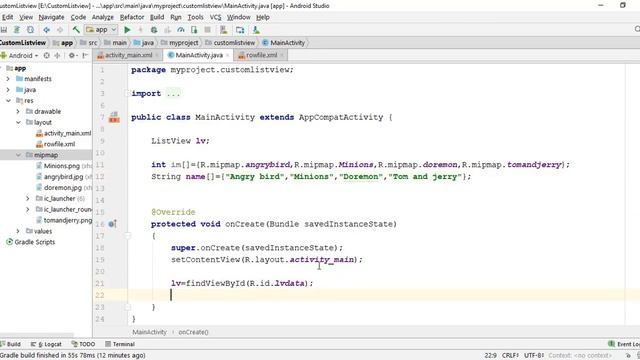Image resolution: width=640 pixels, height=360 pixels.
Task: Click the customlistview breadcrumb
Action: [x=230, y=42]
